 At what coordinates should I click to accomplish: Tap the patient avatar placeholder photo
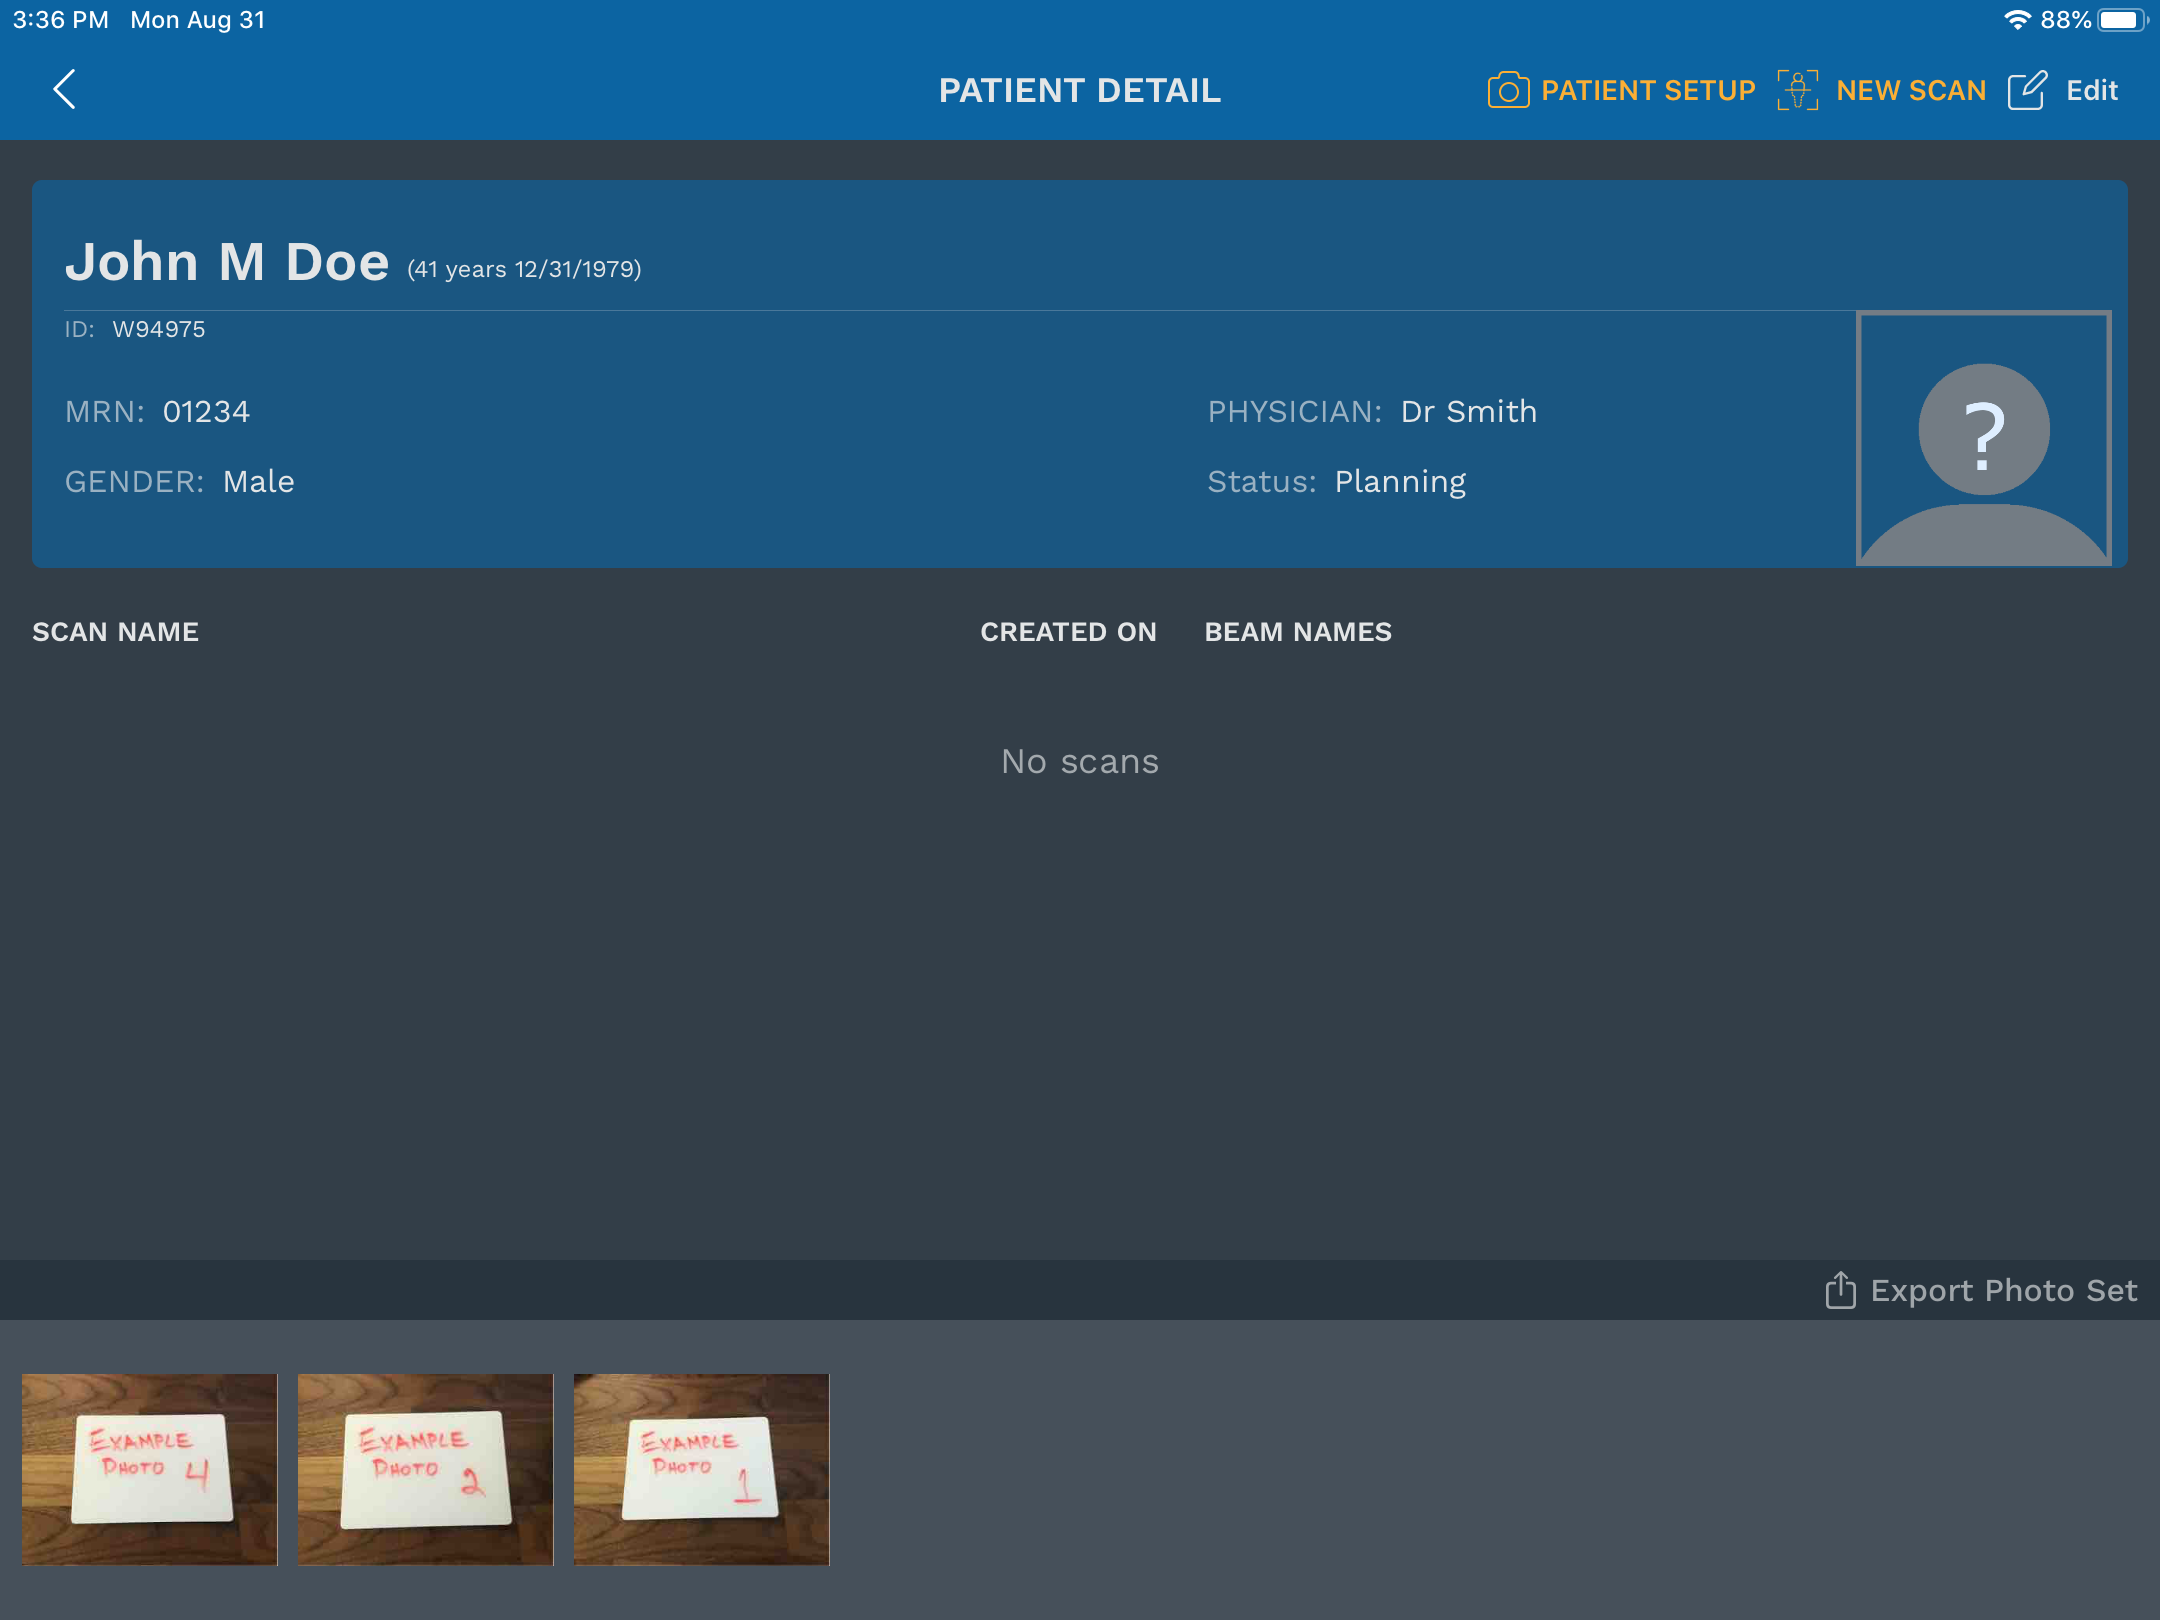[1983, 438]
